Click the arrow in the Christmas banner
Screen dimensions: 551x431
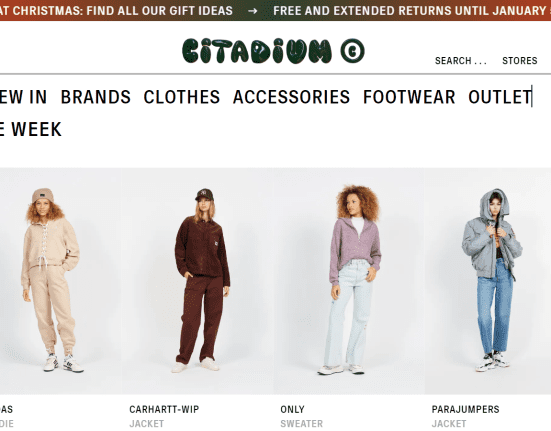coord(252,11)
